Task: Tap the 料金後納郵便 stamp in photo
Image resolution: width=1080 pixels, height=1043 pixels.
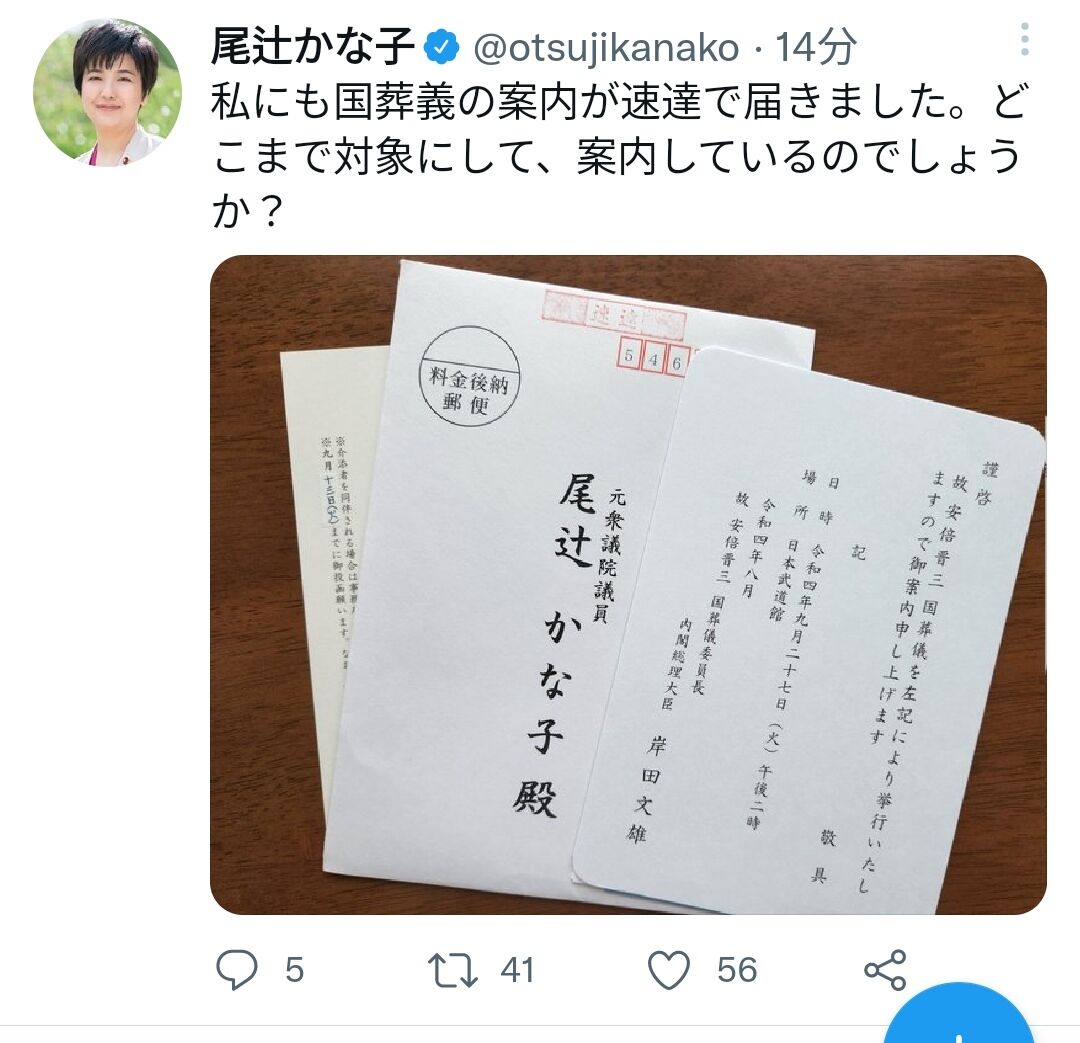Action: (470, 375)
